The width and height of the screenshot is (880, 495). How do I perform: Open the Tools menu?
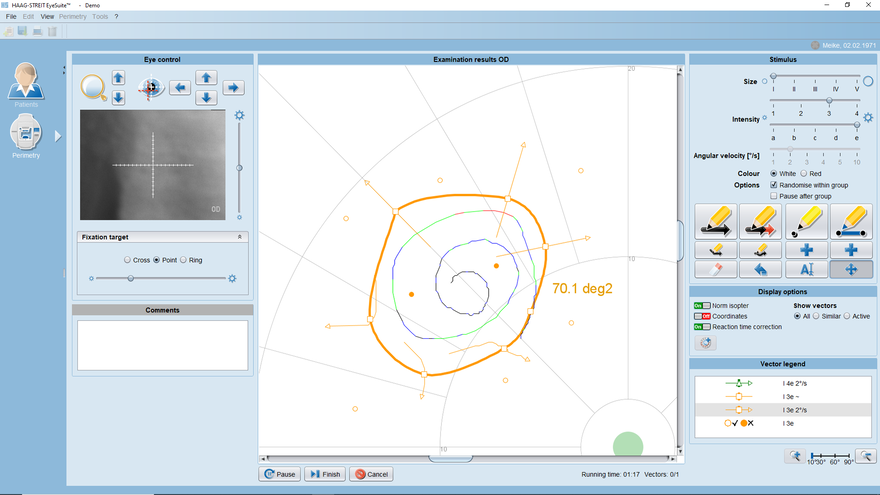pyautogui.click(x=100, y=17)
